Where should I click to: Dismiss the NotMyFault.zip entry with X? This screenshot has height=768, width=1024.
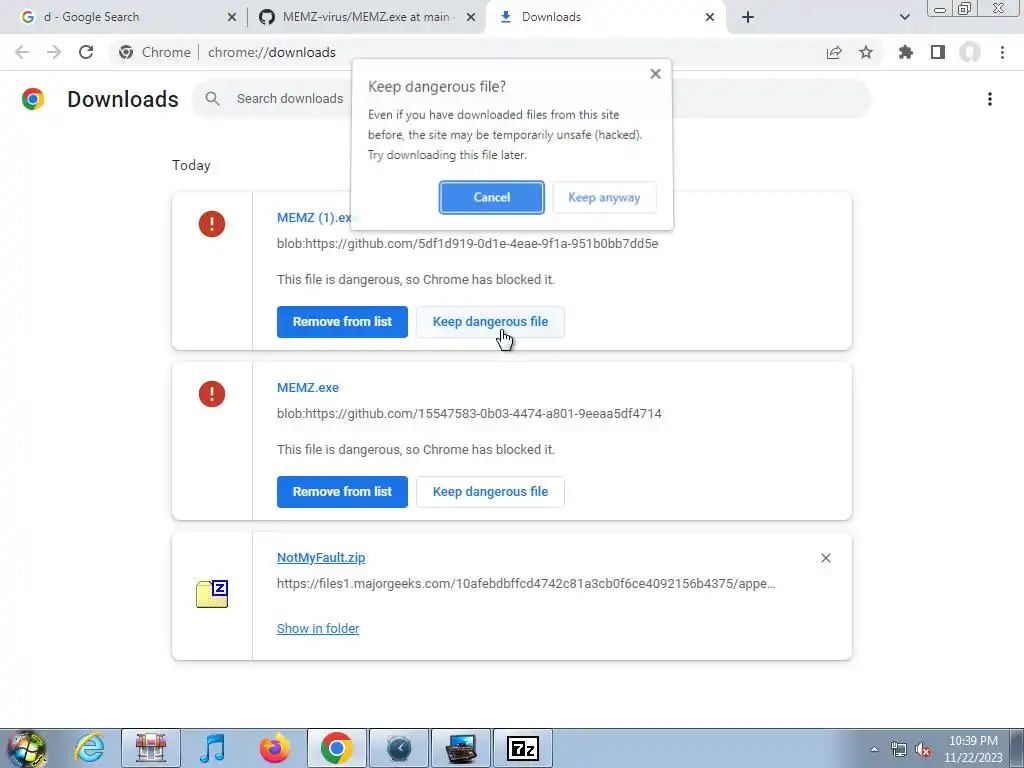click(x=825, y=558)
